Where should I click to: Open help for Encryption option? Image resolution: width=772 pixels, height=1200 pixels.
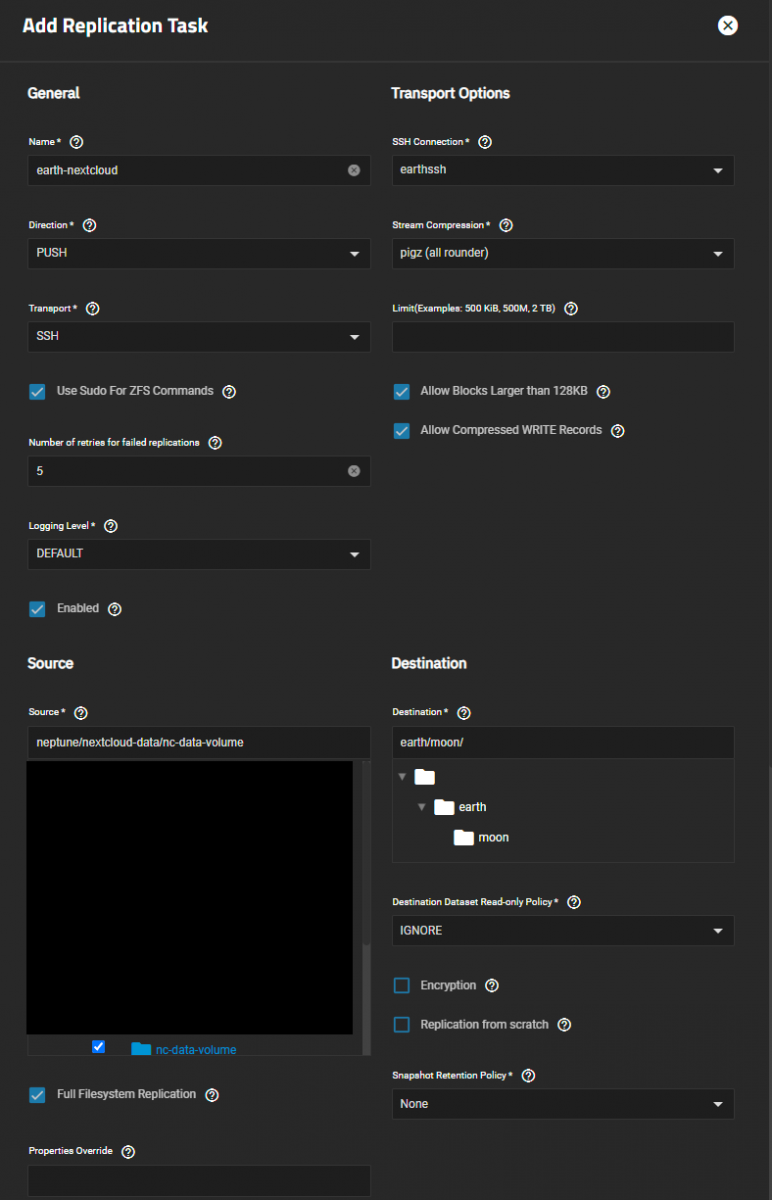[492, 986]
